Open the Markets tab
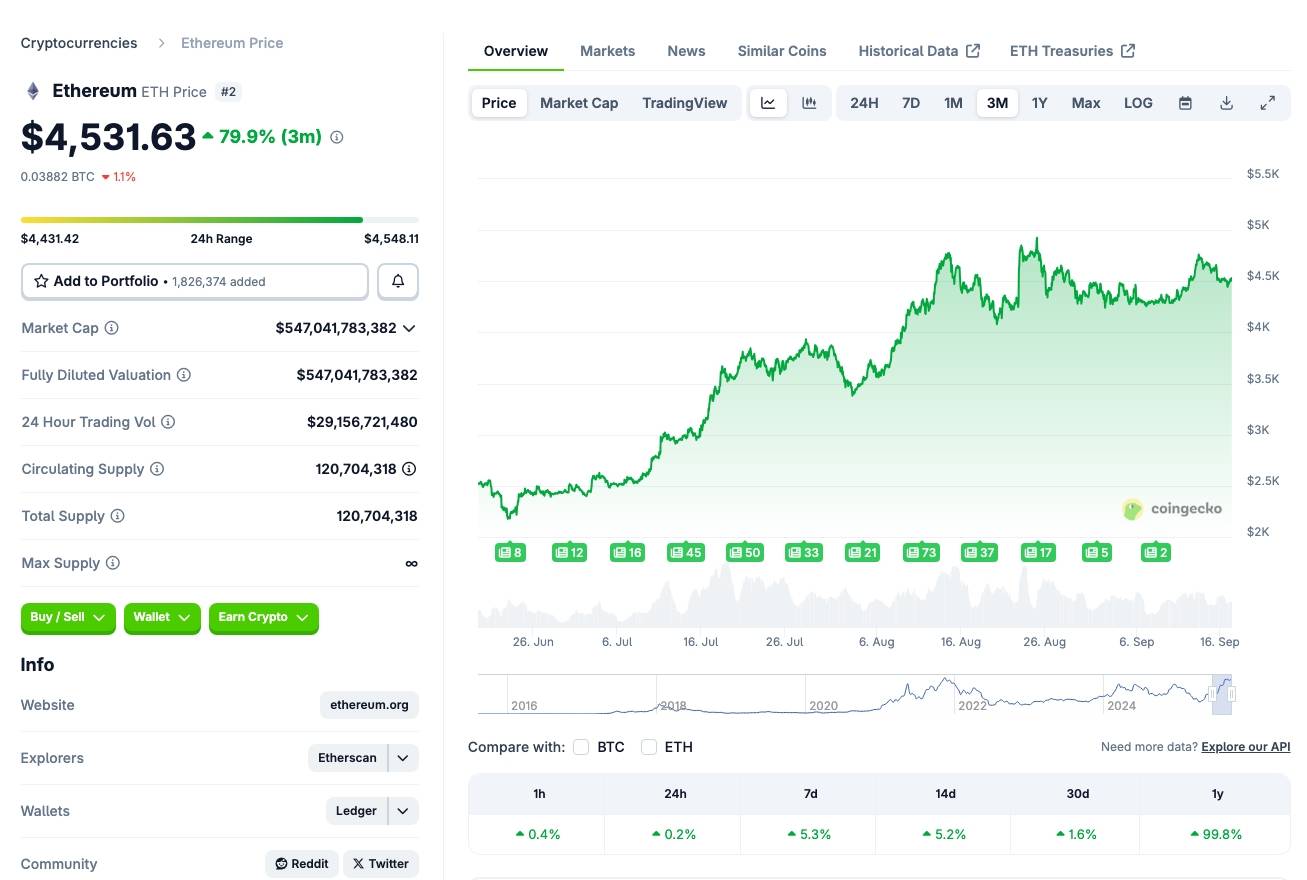The height and width of the screenshot is (880, 1307). [608, 51]
